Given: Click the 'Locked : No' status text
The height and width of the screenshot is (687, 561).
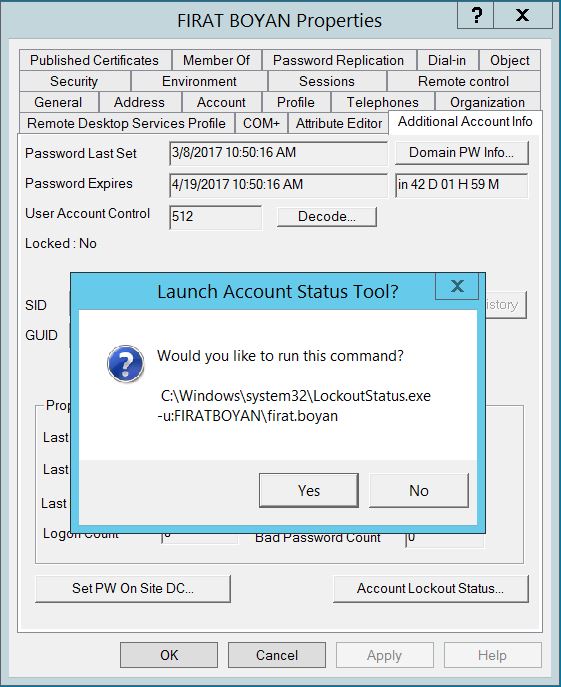Looking at the screenshot, I should pos(61,244).
